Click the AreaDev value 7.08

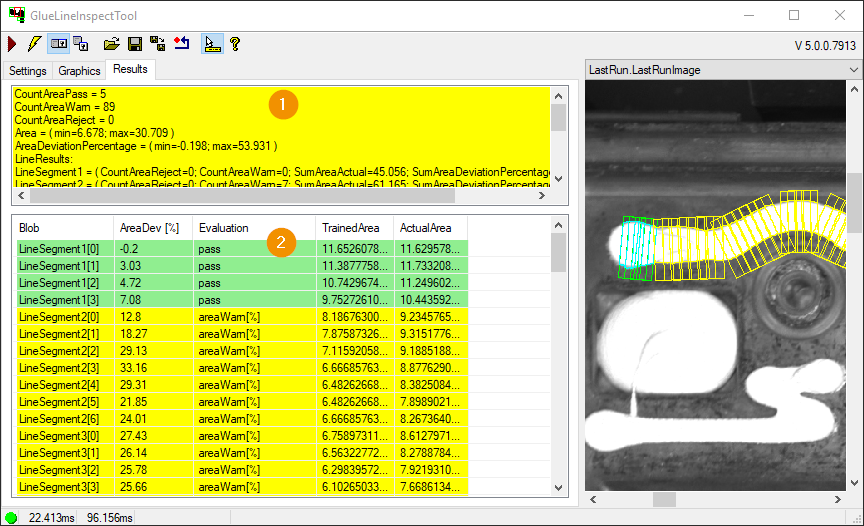pyautogui.click(x=131, y=300)
